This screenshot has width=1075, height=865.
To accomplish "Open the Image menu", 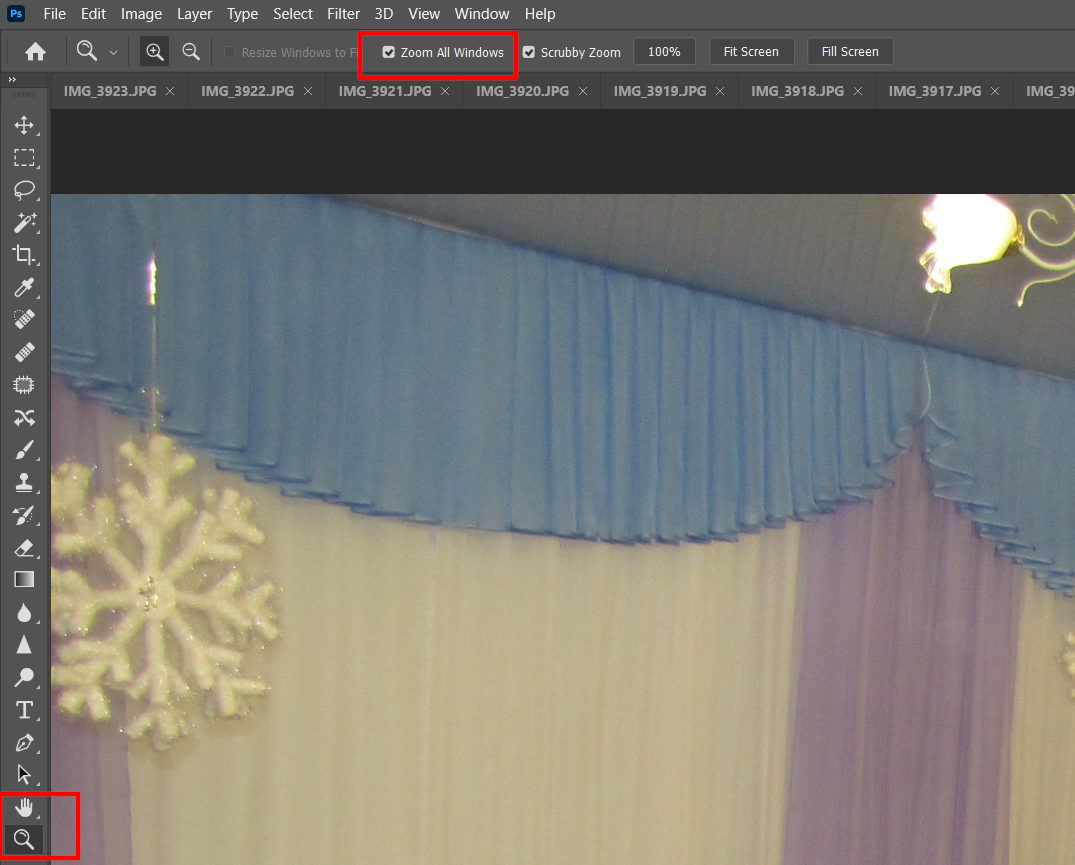I will tap(141, 14).
